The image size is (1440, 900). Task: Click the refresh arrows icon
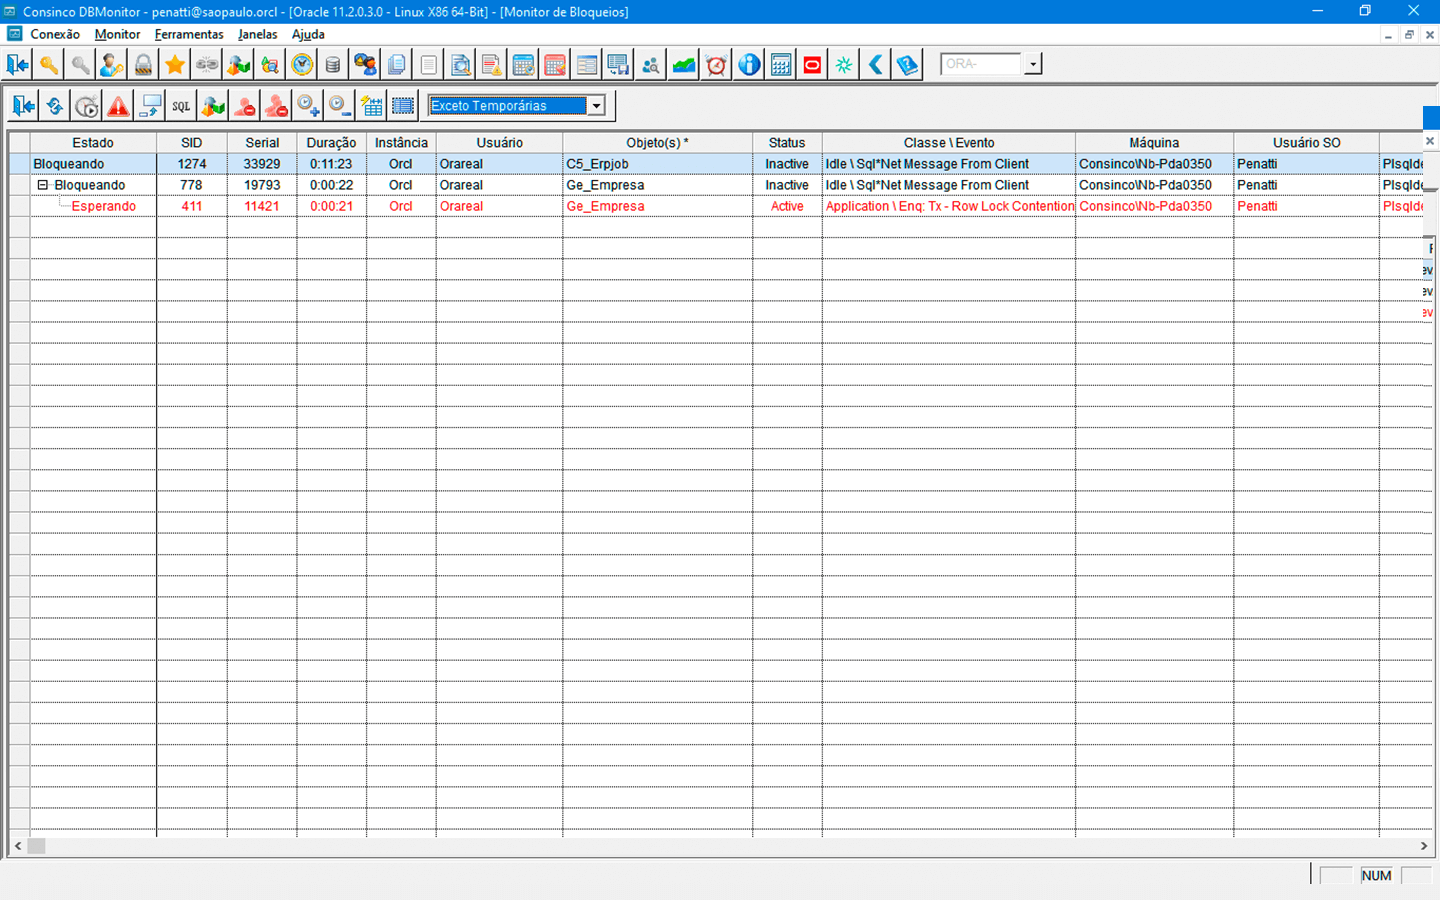tap(55, 106)
